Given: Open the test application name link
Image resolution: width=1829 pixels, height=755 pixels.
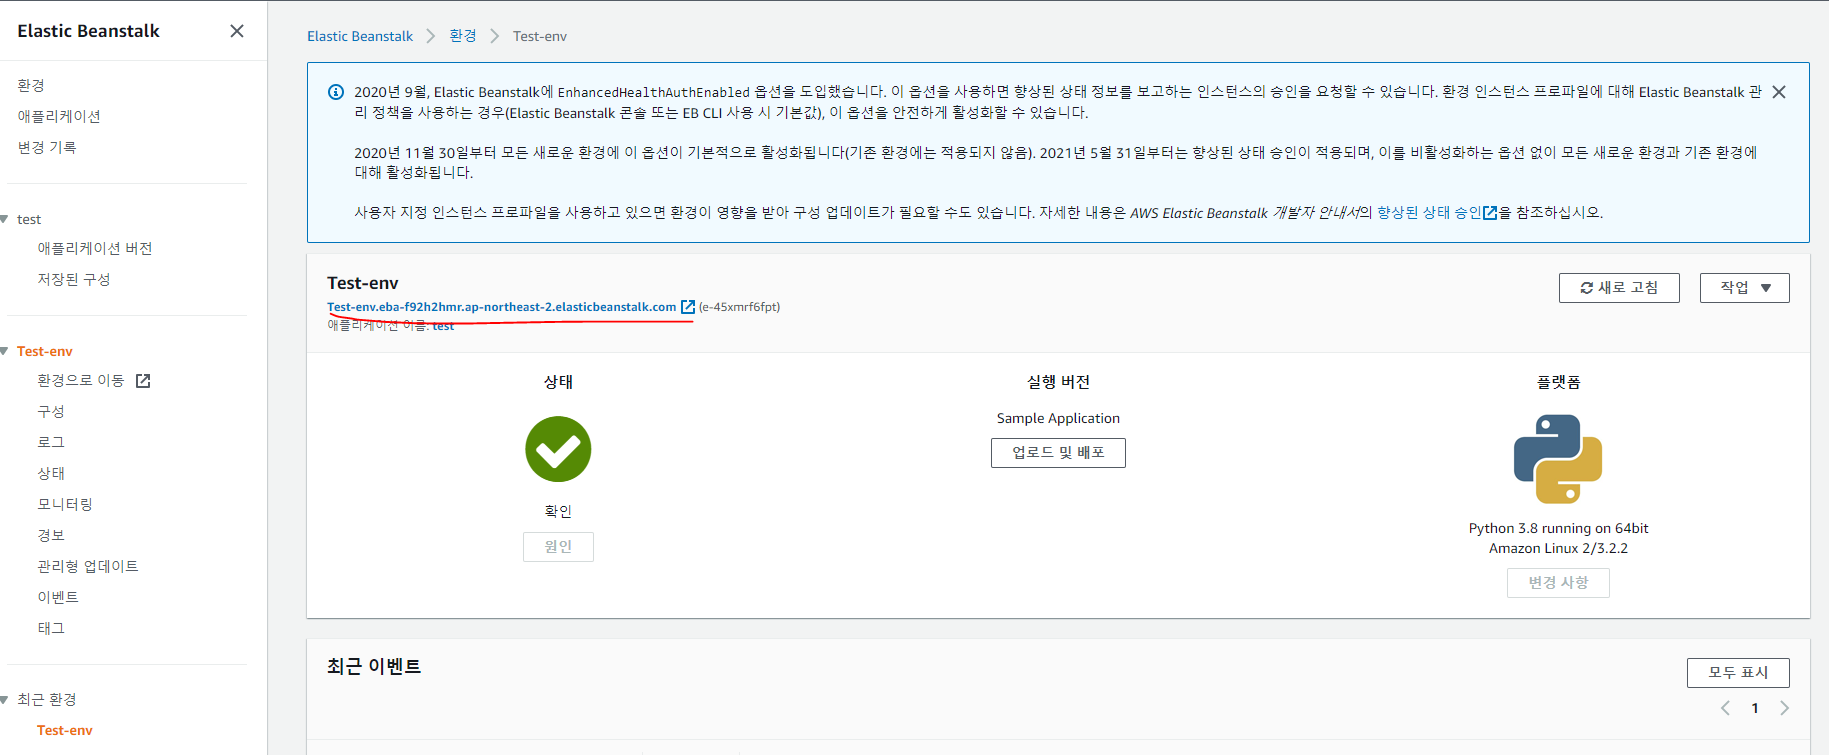Looking at the screenshot, I should point(443,326).
